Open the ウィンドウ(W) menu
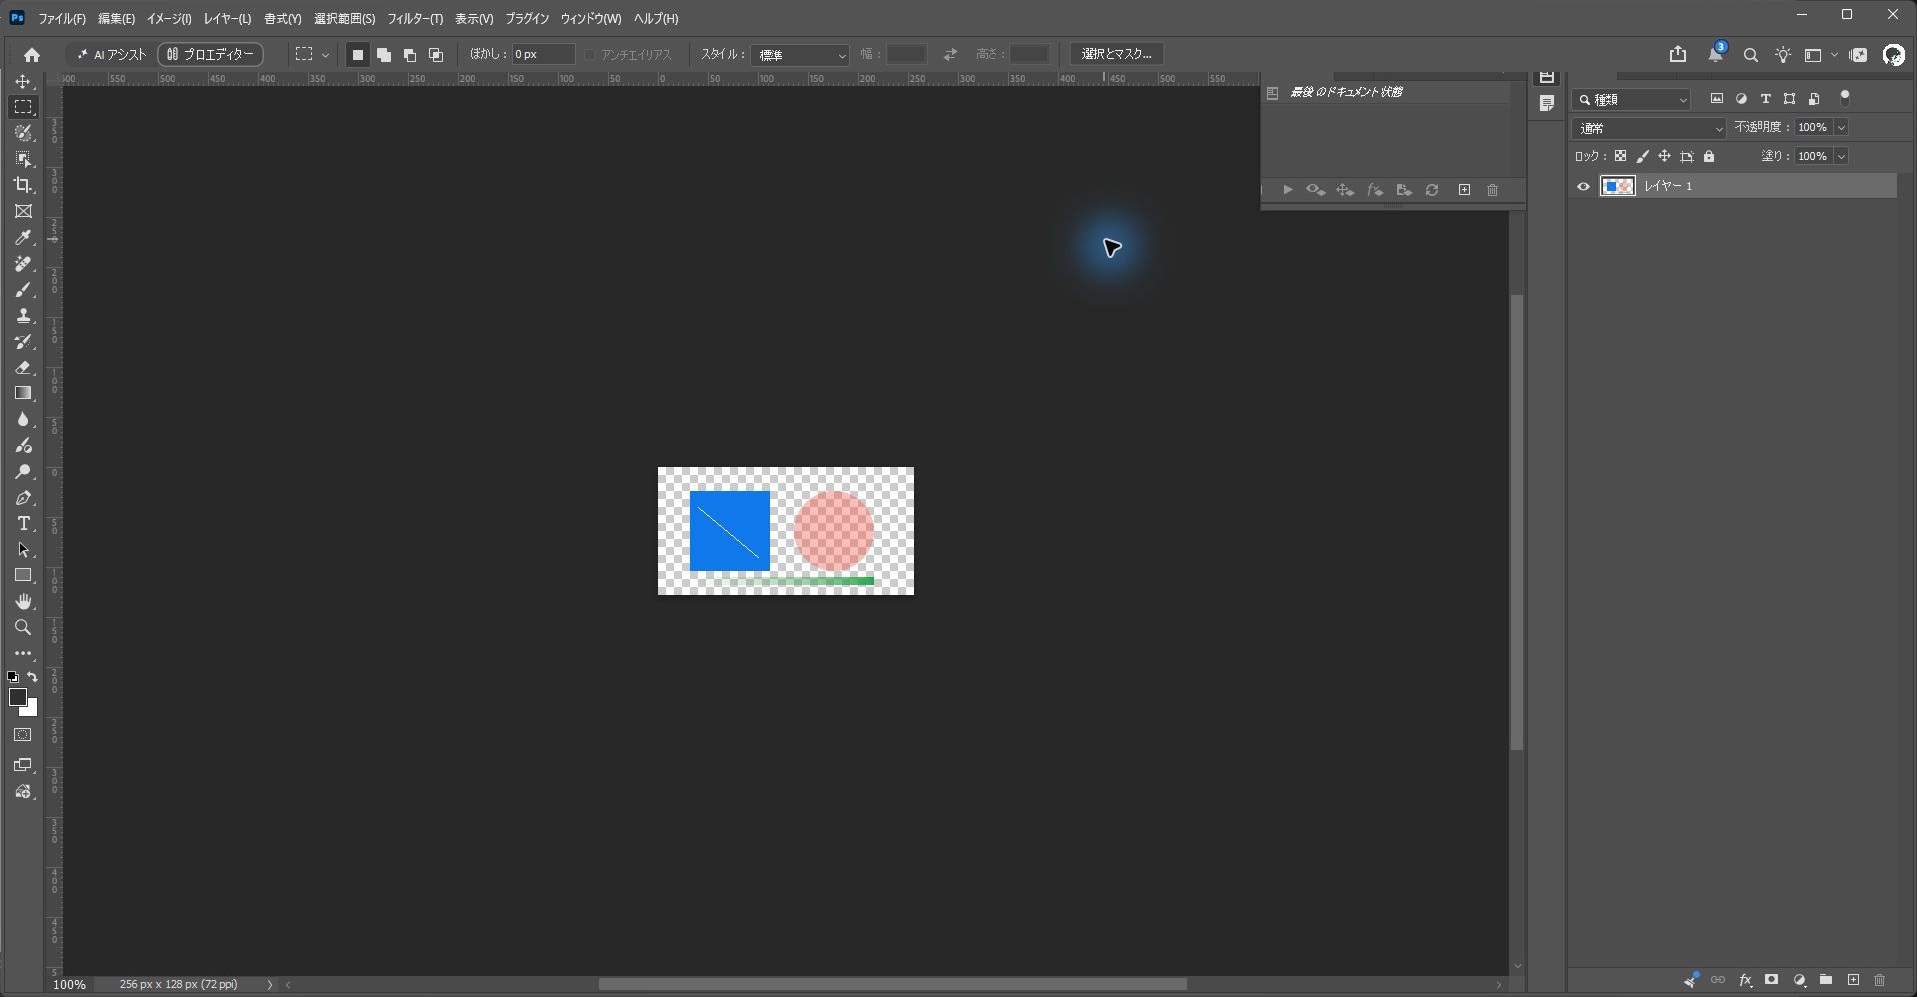 coord(591,19)
